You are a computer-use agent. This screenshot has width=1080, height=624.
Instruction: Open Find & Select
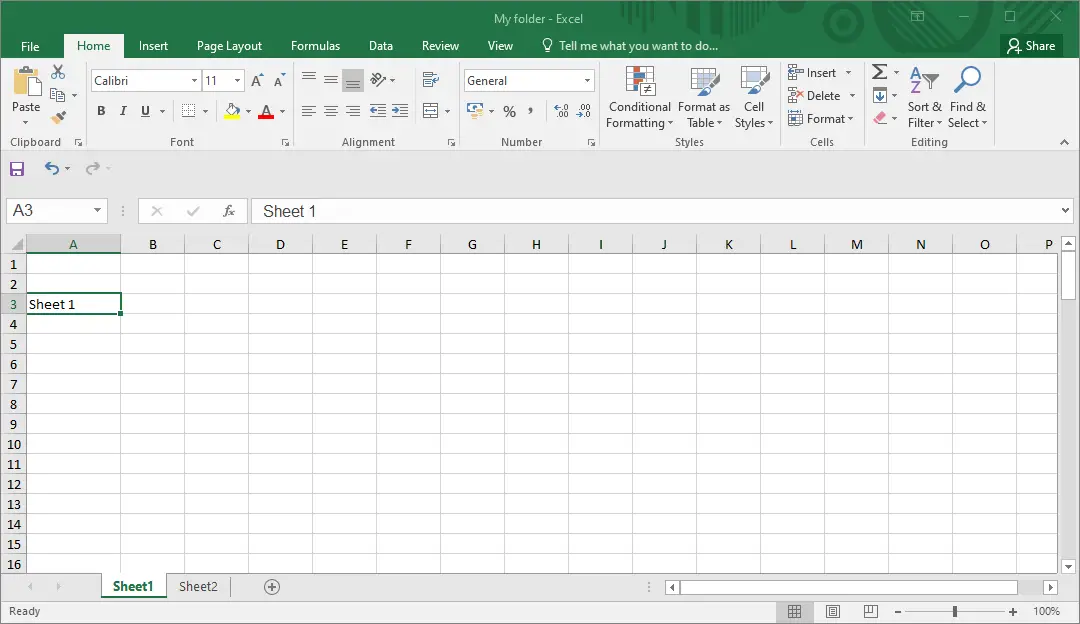click(968, 97)
